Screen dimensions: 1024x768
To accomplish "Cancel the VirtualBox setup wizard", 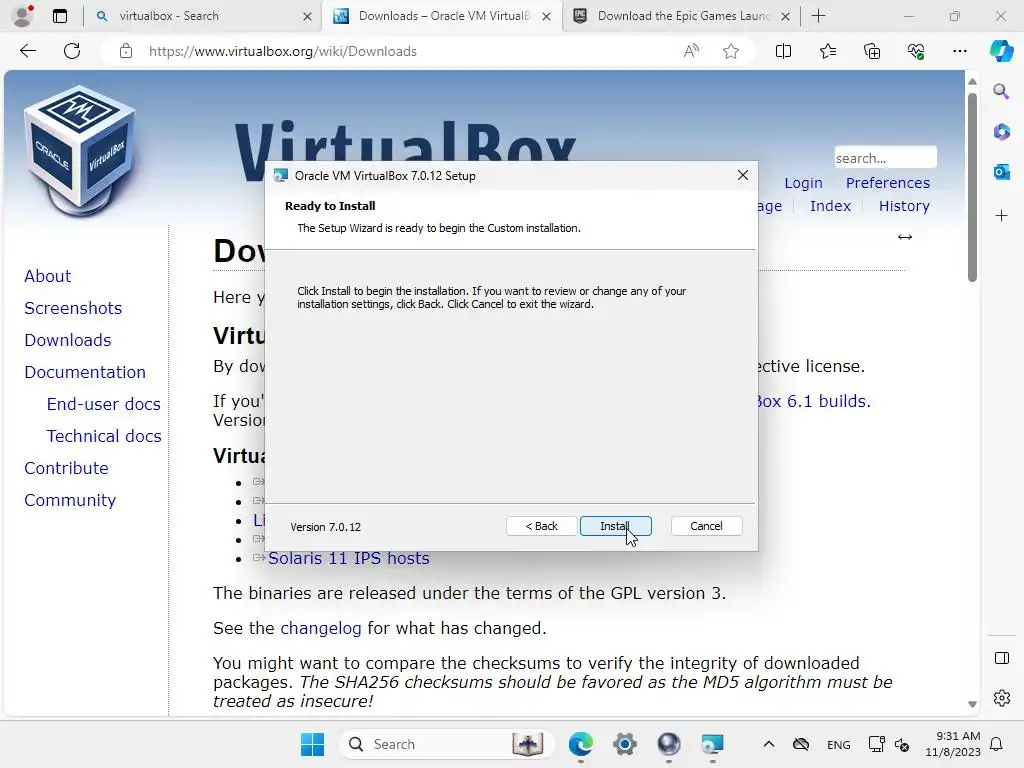I will click(706, 526).
